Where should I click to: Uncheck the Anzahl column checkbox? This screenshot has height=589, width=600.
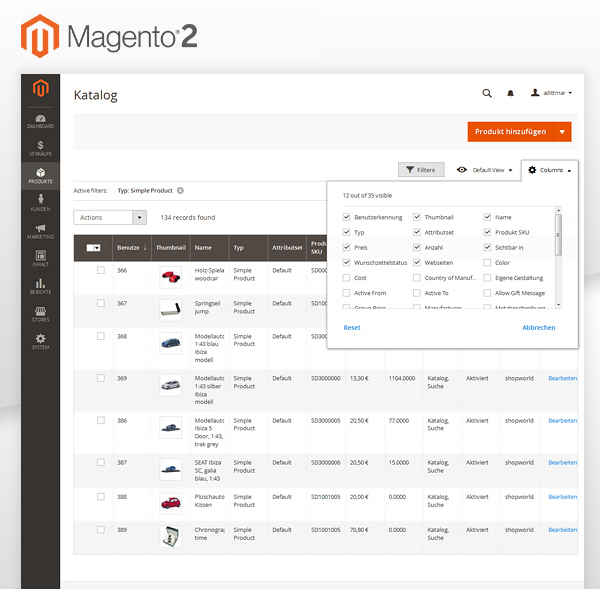417,247
